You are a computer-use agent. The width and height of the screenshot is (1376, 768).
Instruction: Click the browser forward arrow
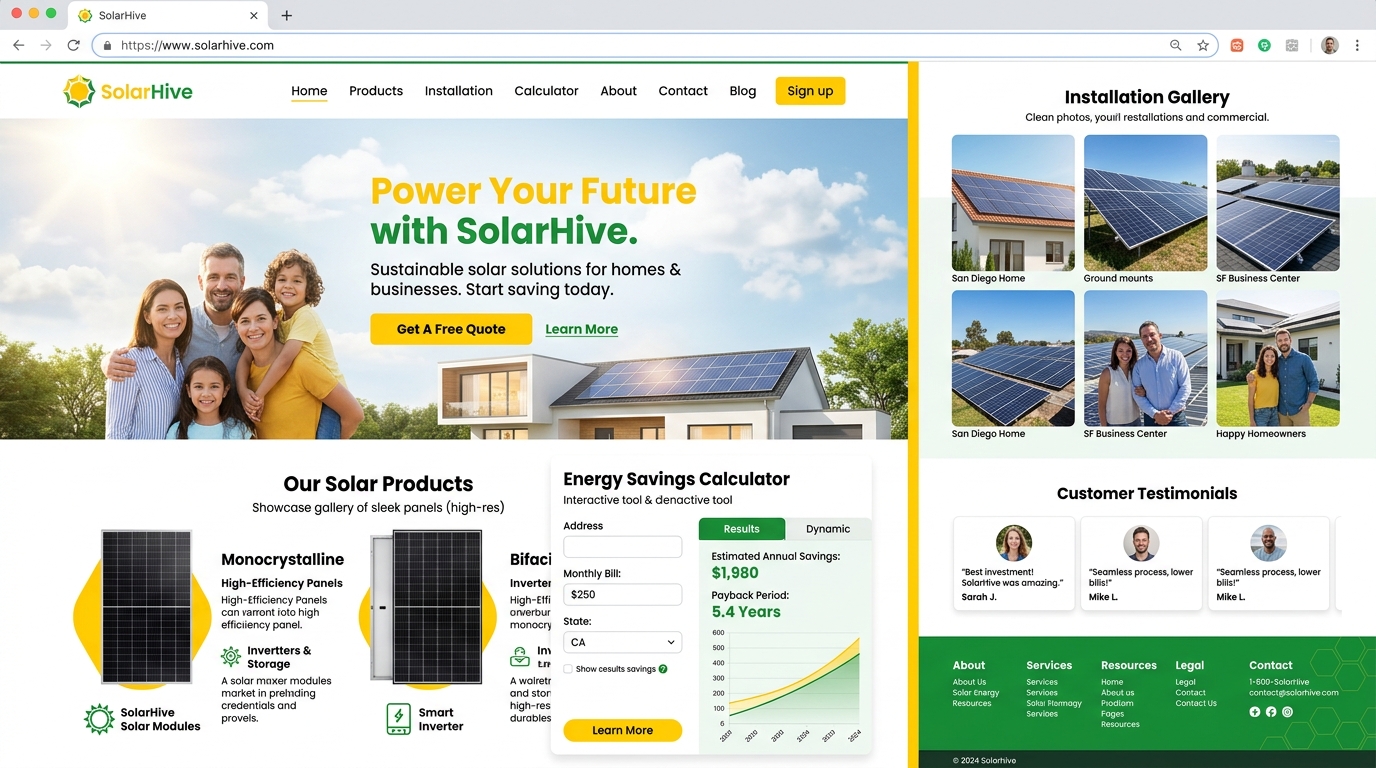tap(46, 45)
